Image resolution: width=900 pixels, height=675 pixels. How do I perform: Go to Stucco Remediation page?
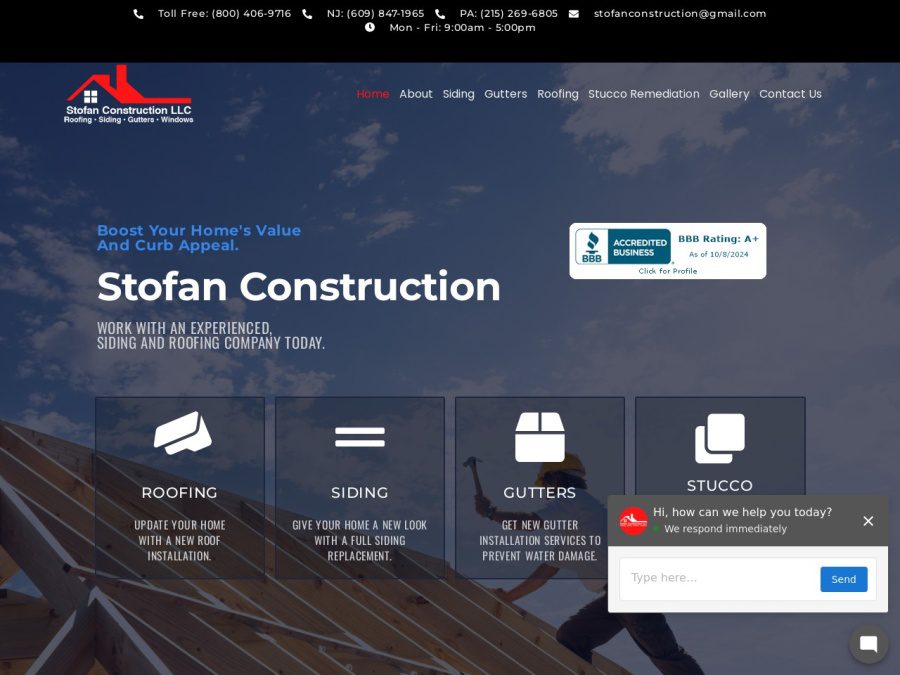[643, 94]
